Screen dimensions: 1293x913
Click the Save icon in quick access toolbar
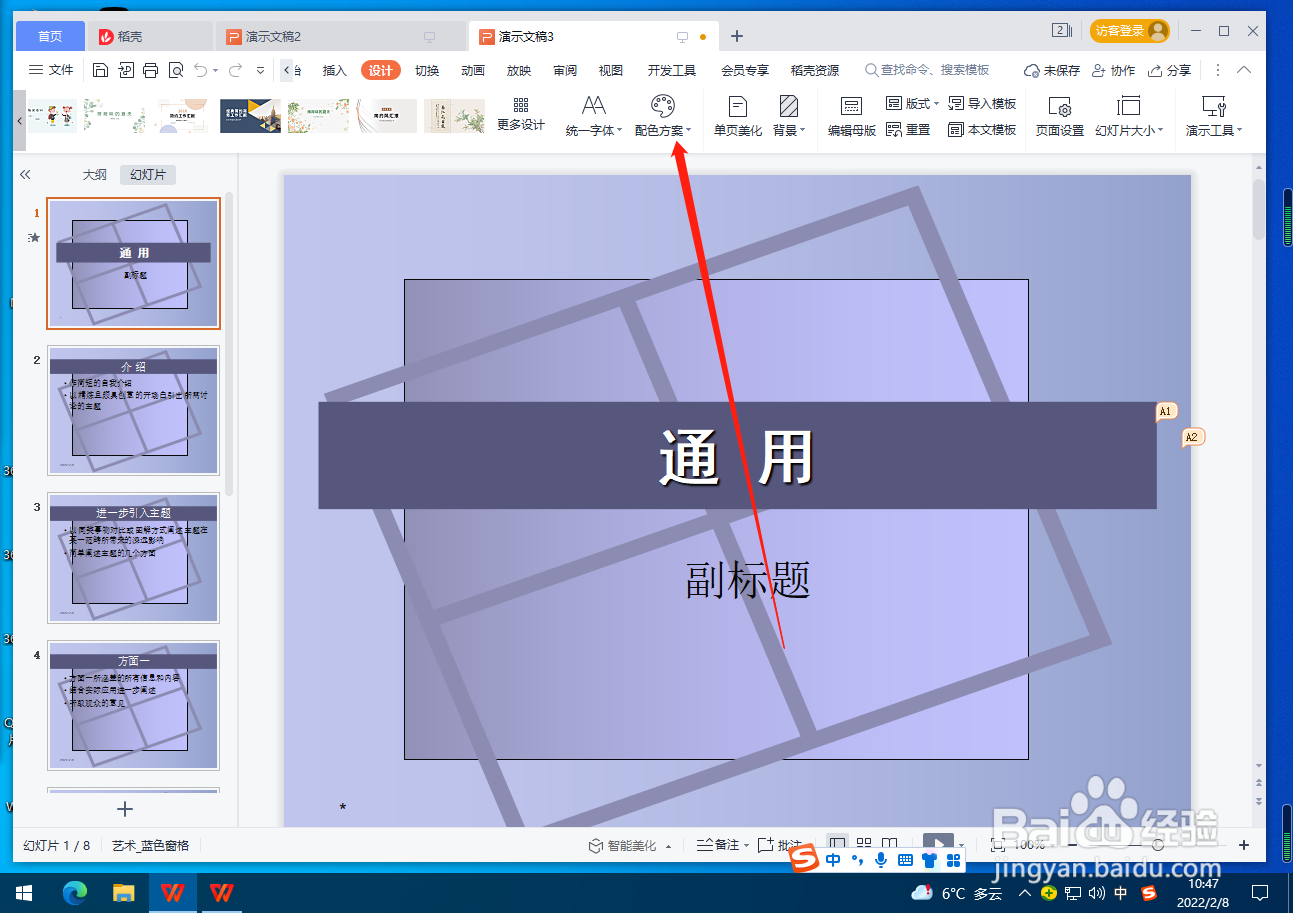100,70
